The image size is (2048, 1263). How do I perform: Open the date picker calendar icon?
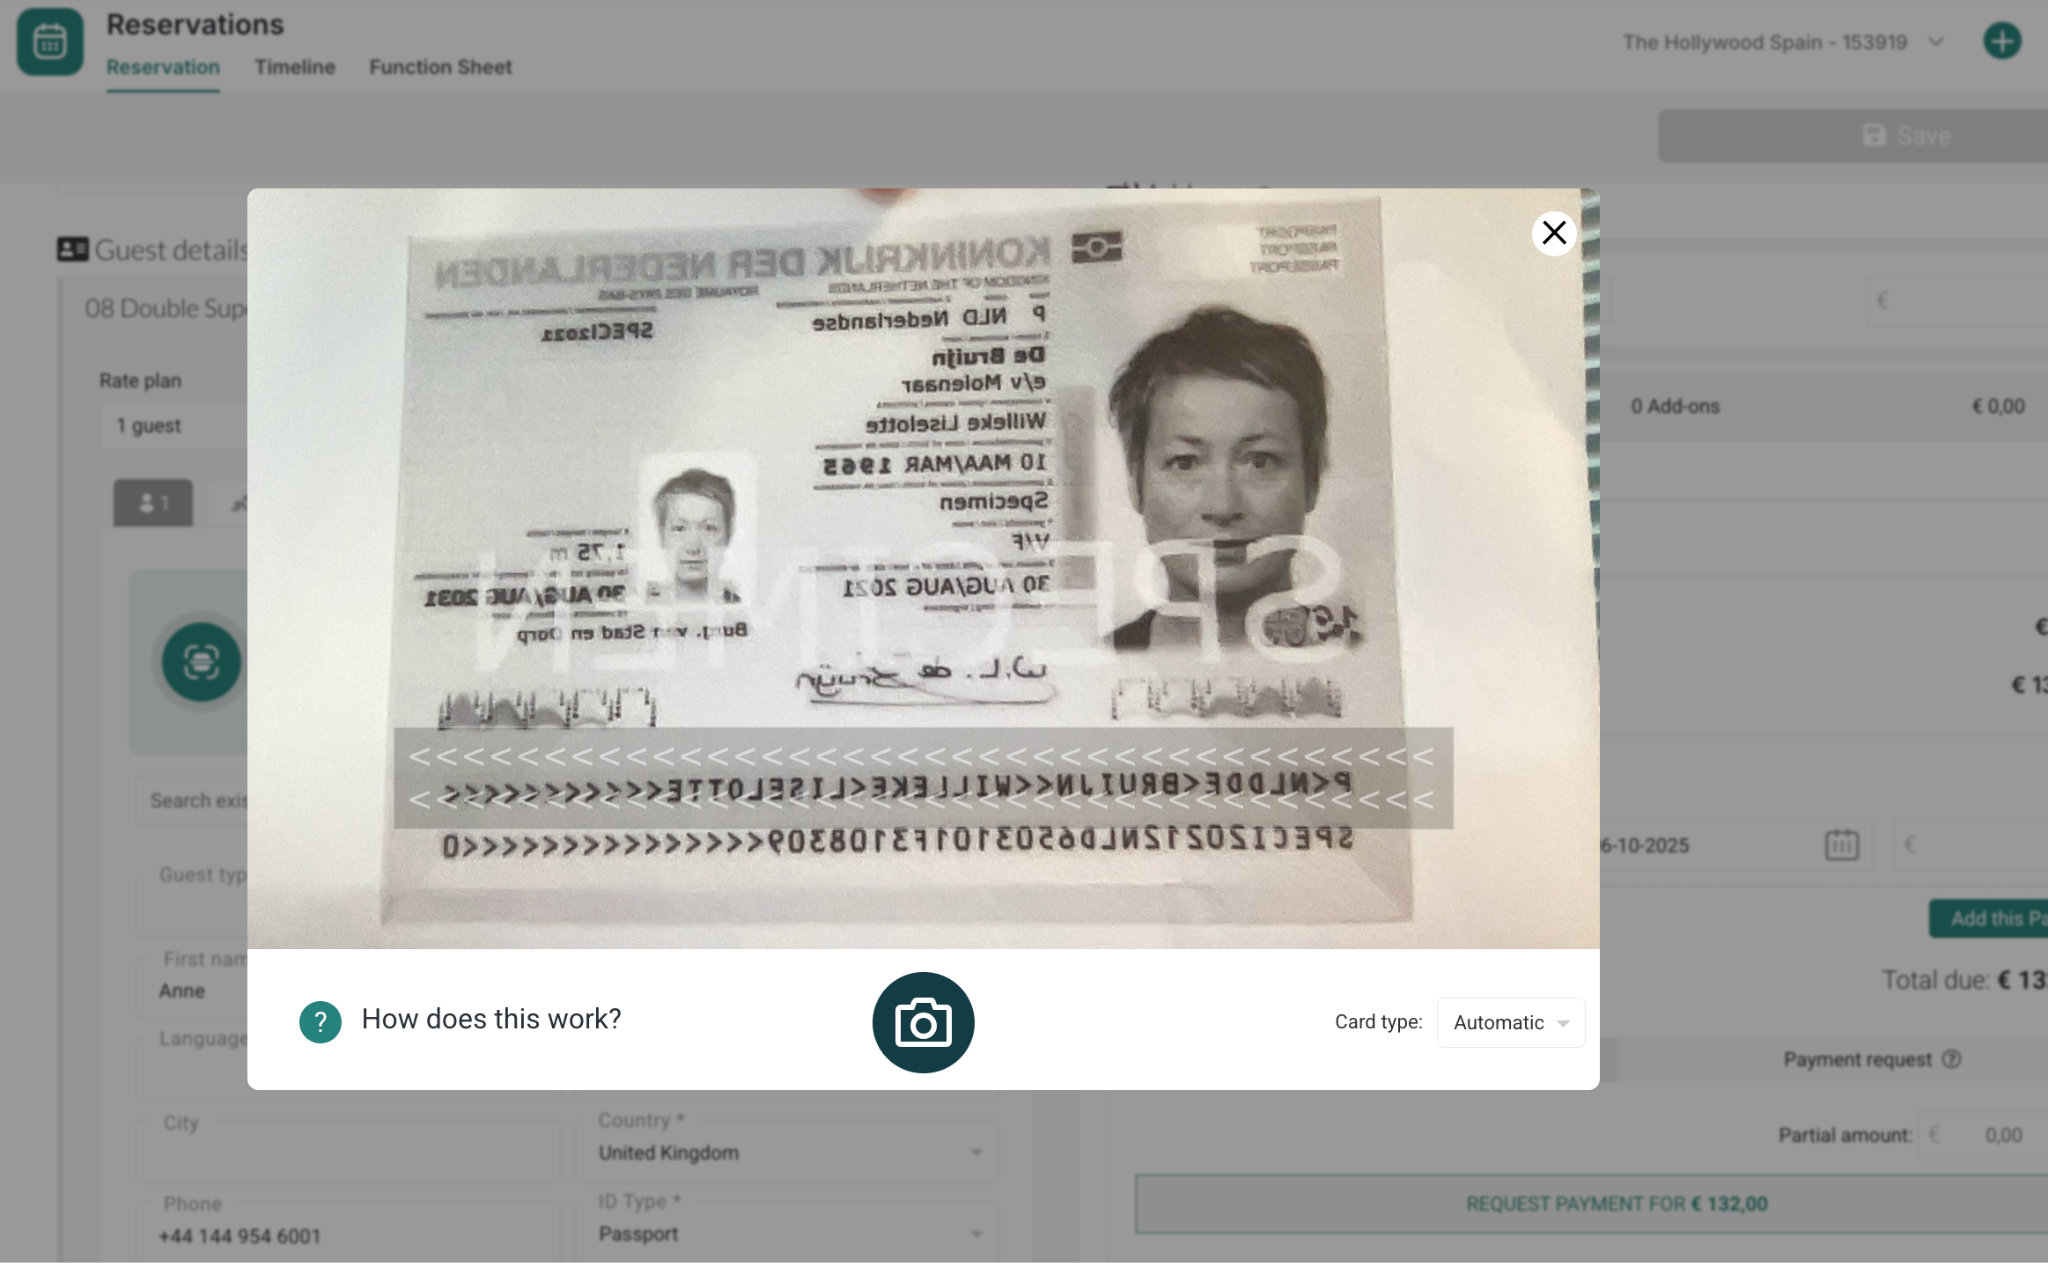coord(1841,845)
